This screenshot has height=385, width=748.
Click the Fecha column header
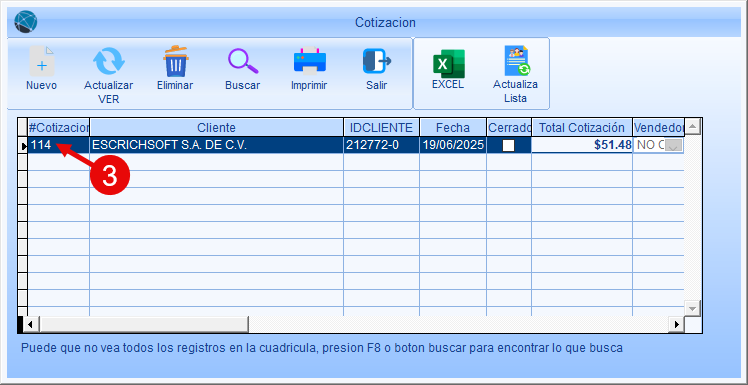[x=453, y=127]
